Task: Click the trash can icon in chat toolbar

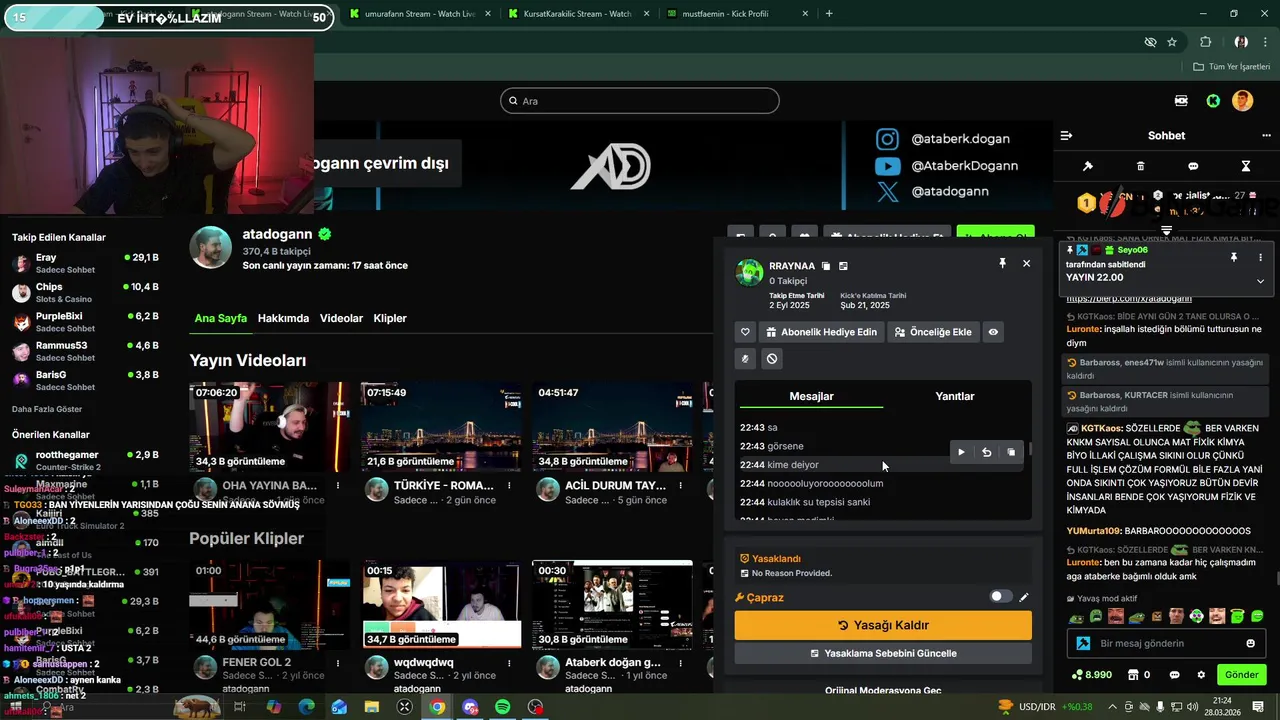Action: (1141, 166)
